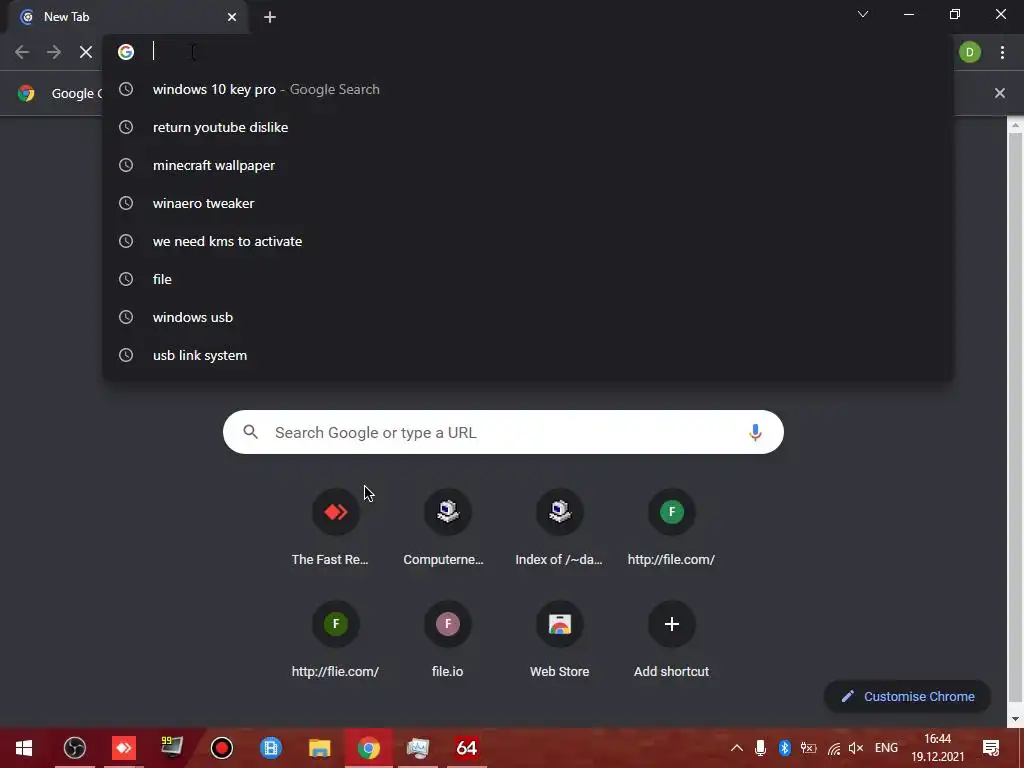Click the back navigation arrow
The image size is (1024, 768).
point(22,52)
